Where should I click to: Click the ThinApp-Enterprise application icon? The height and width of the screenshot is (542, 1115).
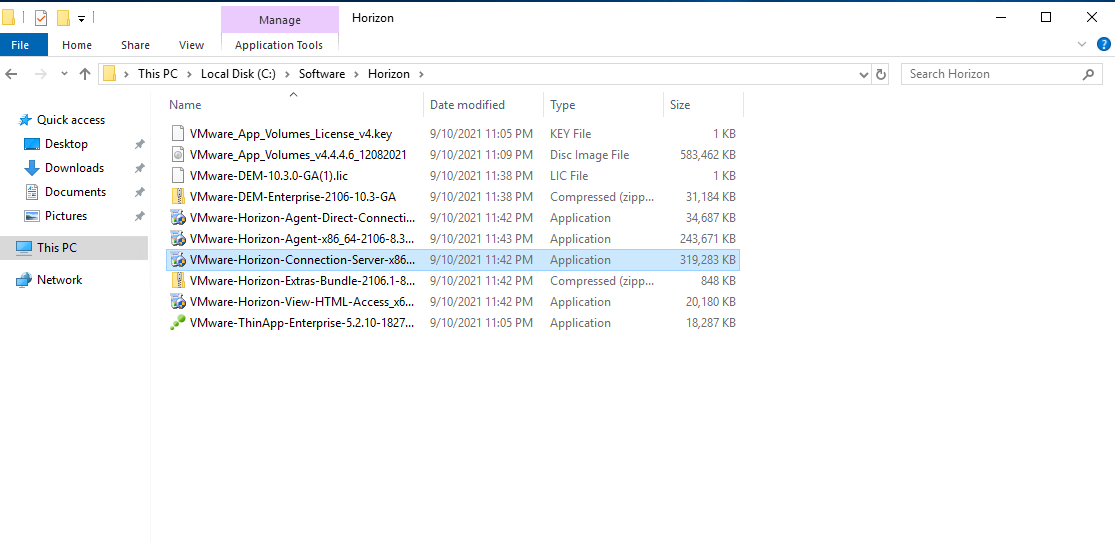coord(178,322)
